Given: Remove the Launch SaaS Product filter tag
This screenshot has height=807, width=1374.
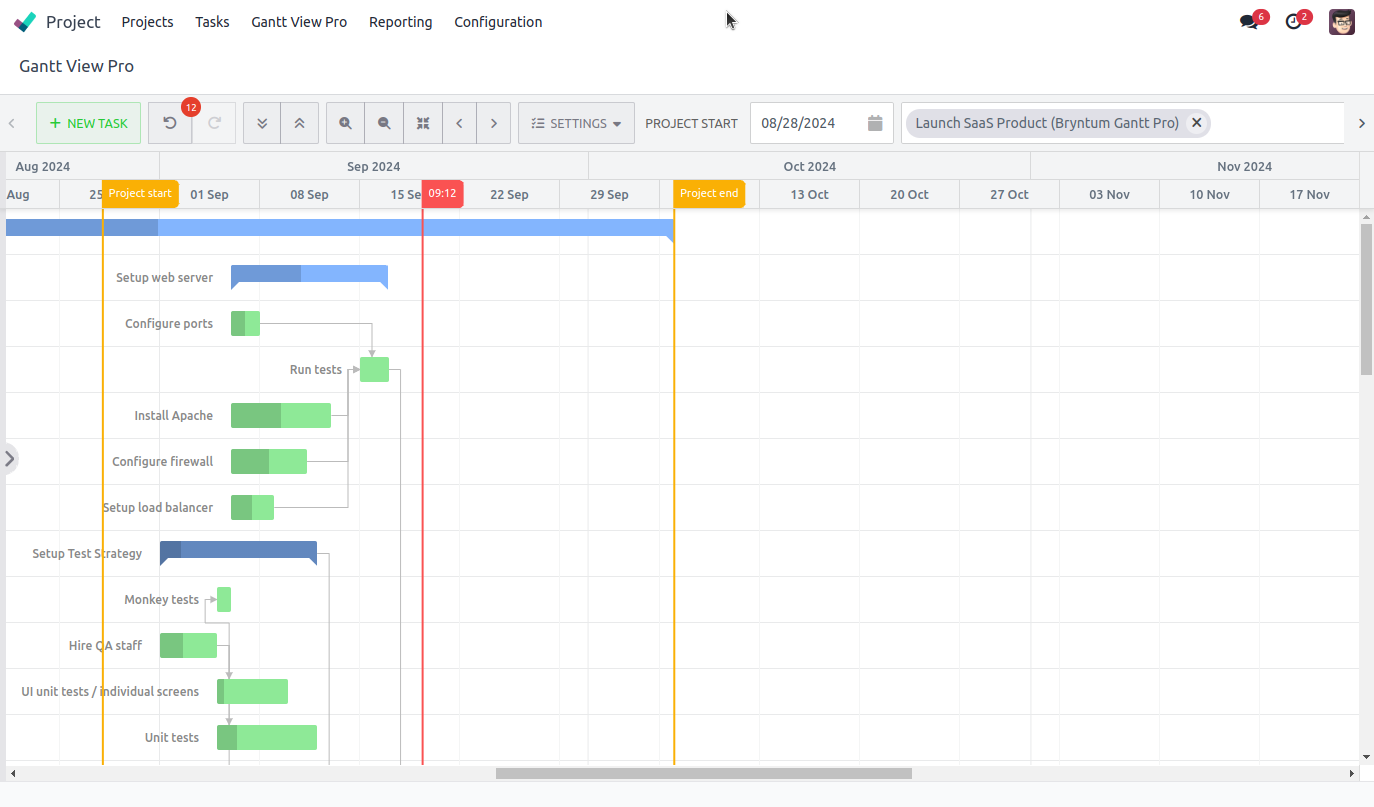Looking at the screenshot, I should pyautogui.click(x=1197, y=122).
